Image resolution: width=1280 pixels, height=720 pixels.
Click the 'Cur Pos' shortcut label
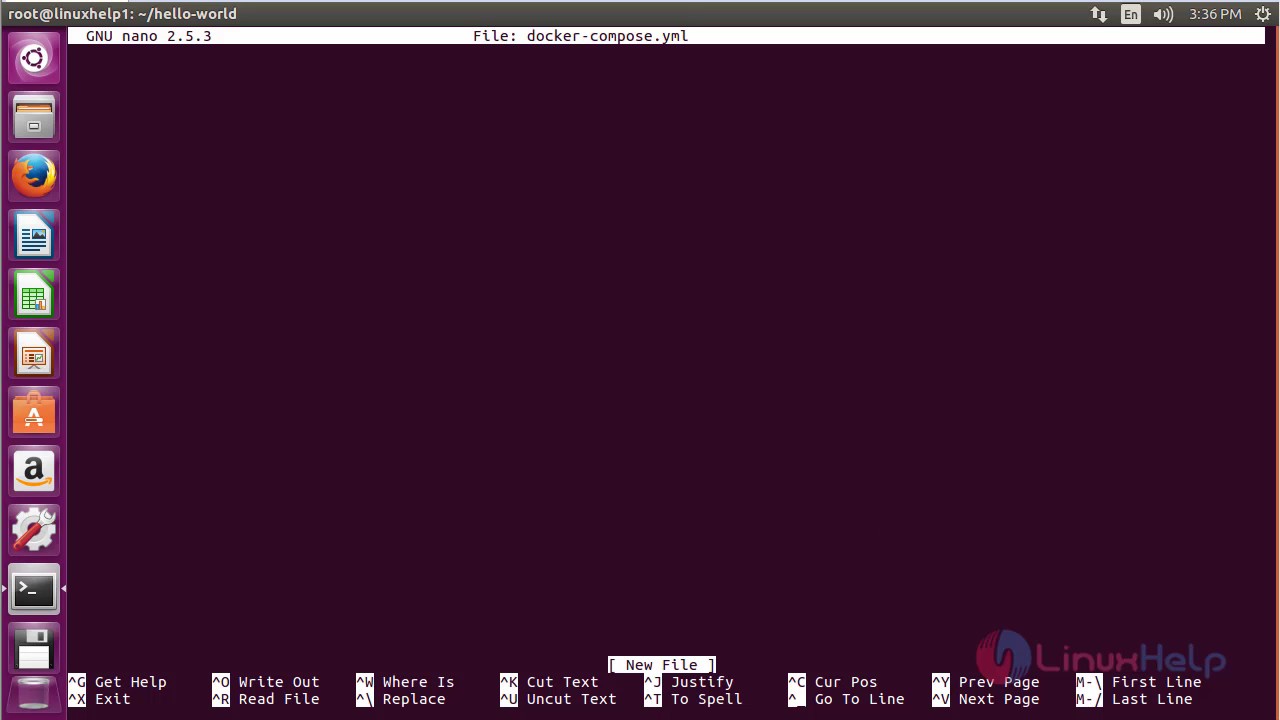tap(846, 682)
